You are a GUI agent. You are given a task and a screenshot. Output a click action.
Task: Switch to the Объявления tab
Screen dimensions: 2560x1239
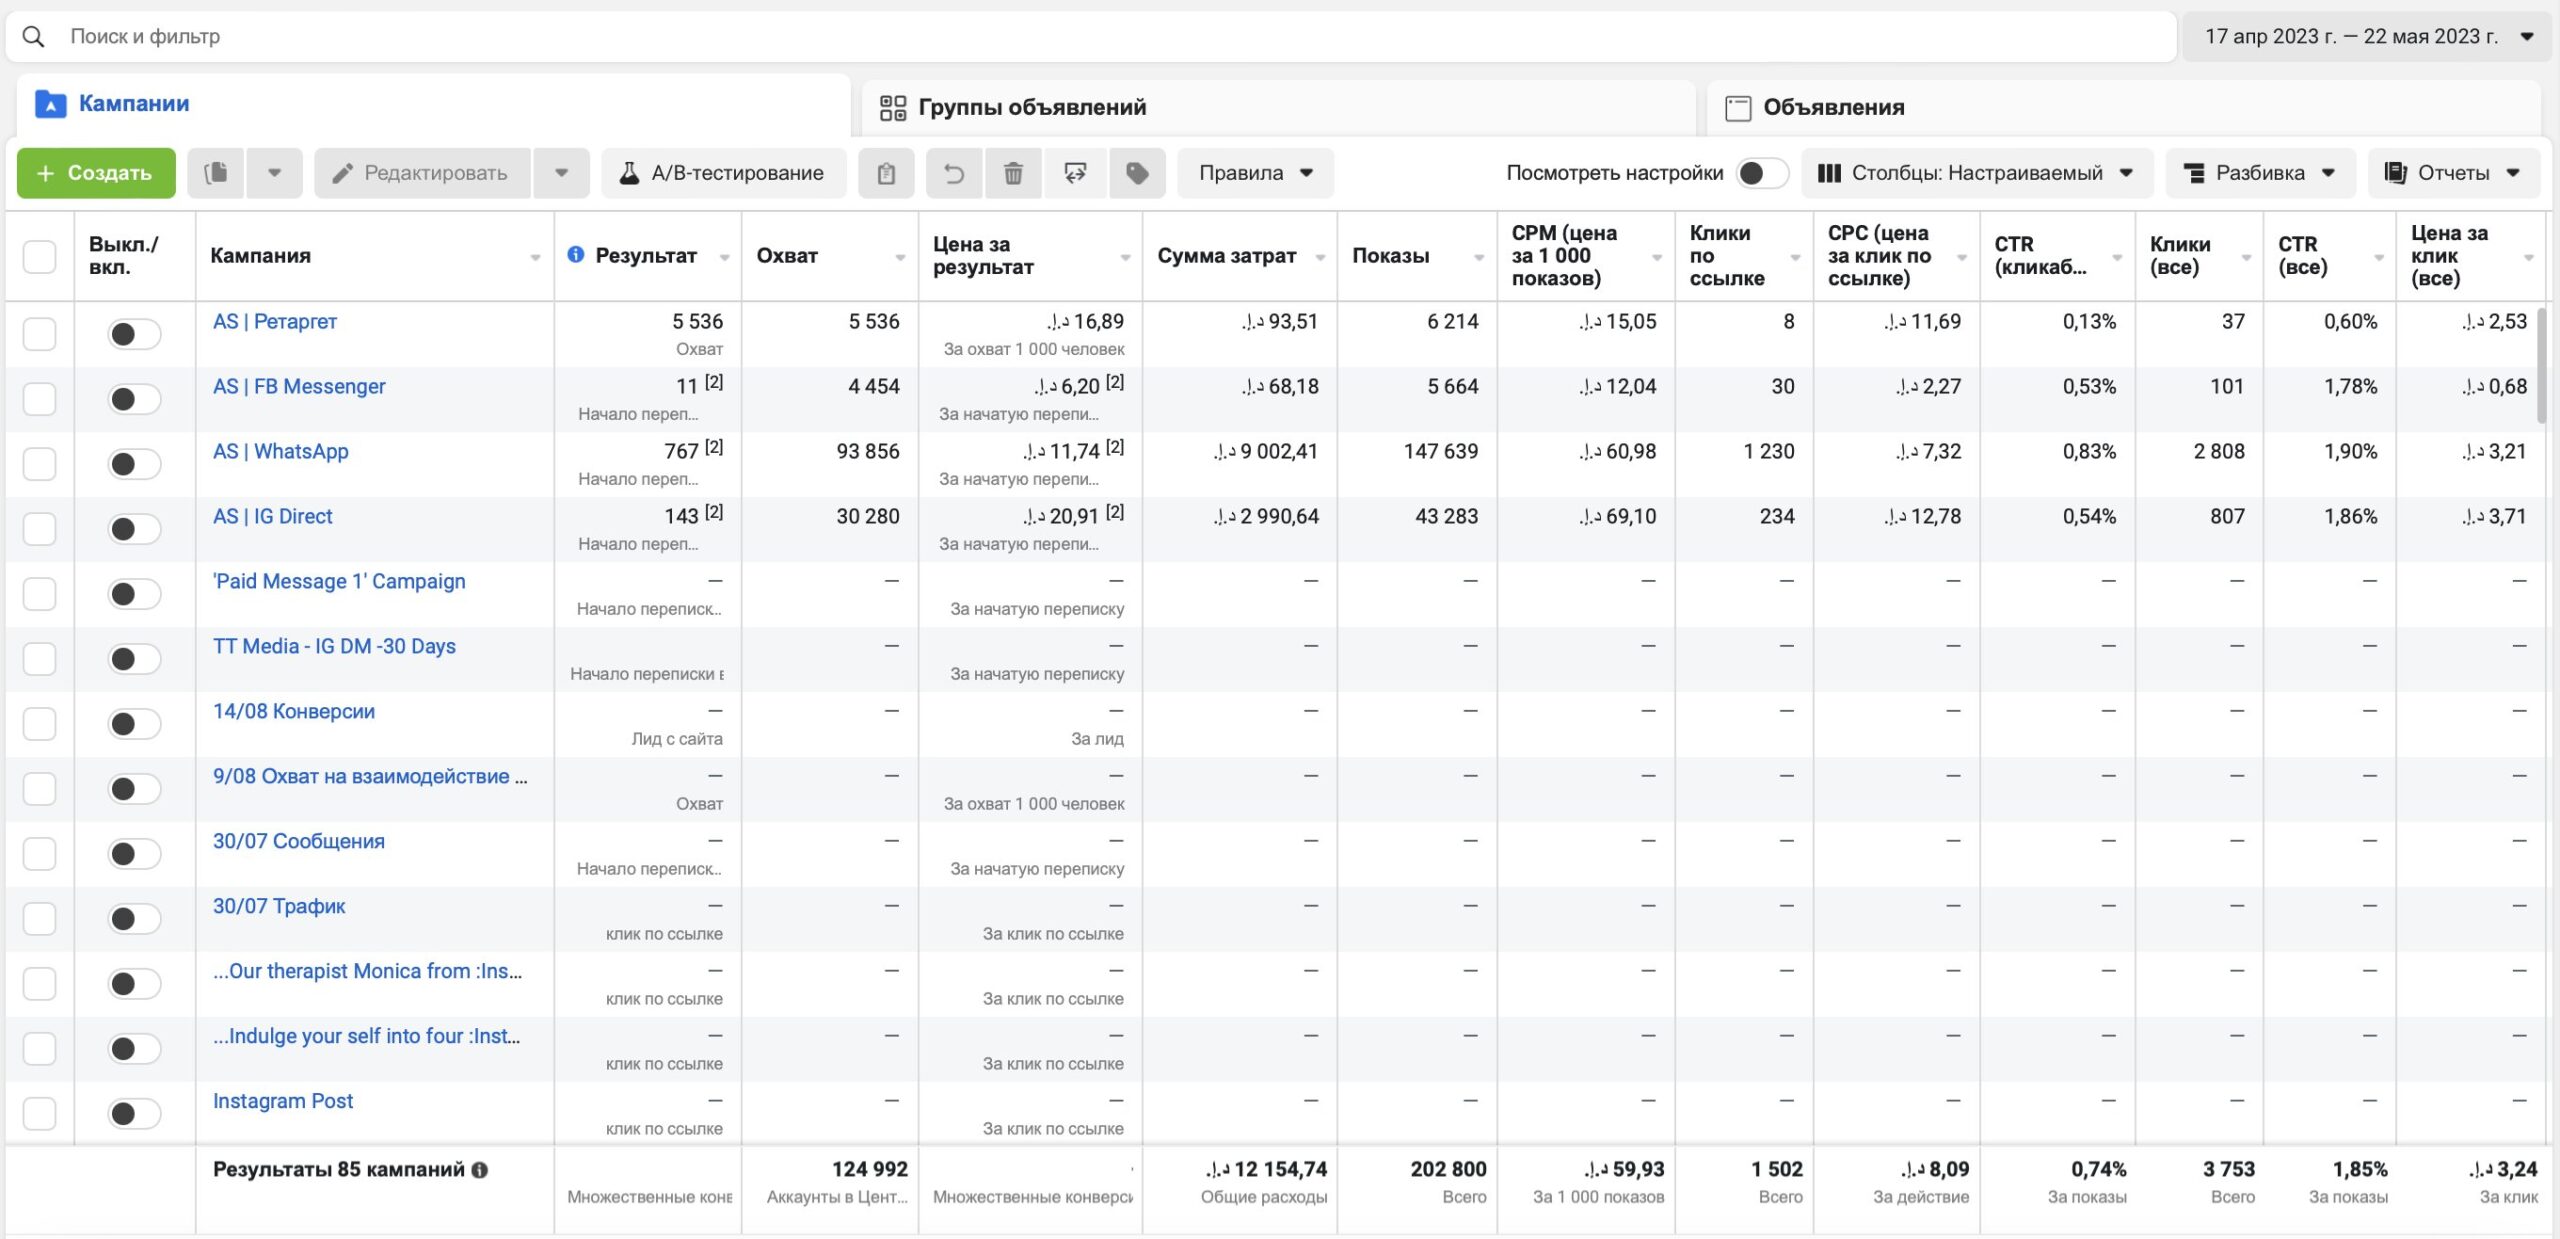[x=2124, y=108]
